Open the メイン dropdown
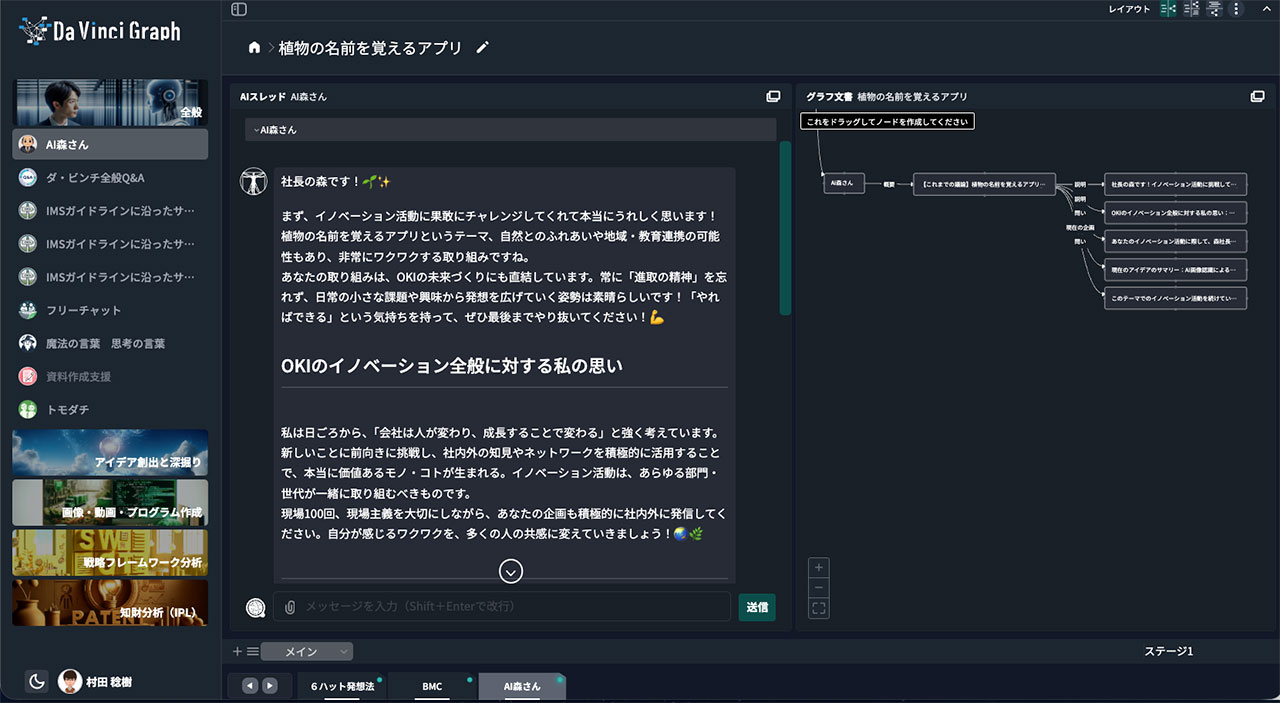 coord(307,652)
